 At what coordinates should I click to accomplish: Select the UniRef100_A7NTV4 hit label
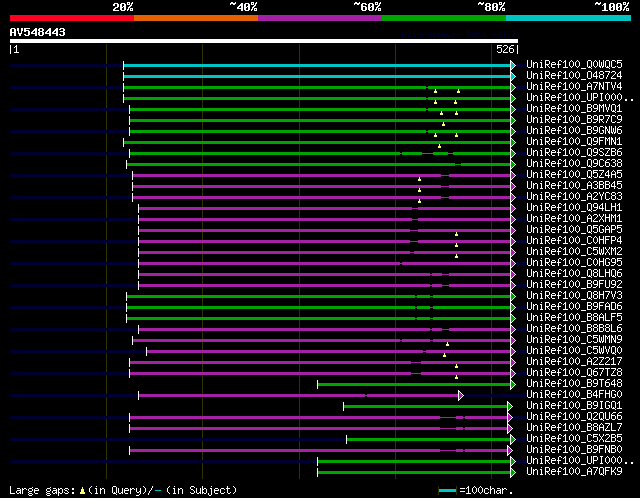coord(574,87)
